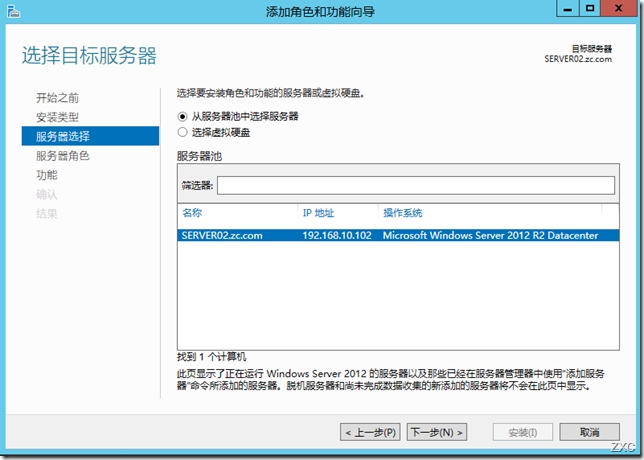Click the '找到 1 个计算机' status text

212,356
